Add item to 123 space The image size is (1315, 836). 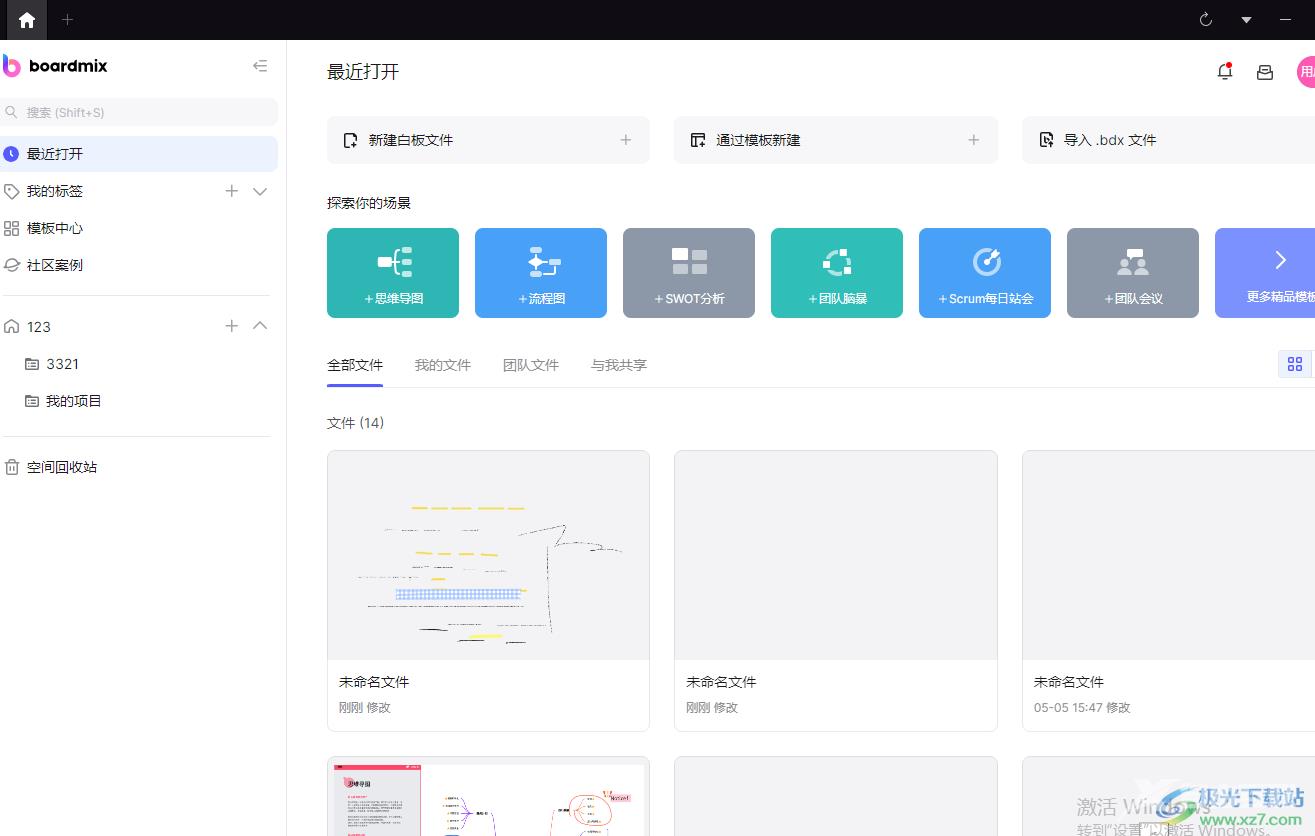coord(232,326)
